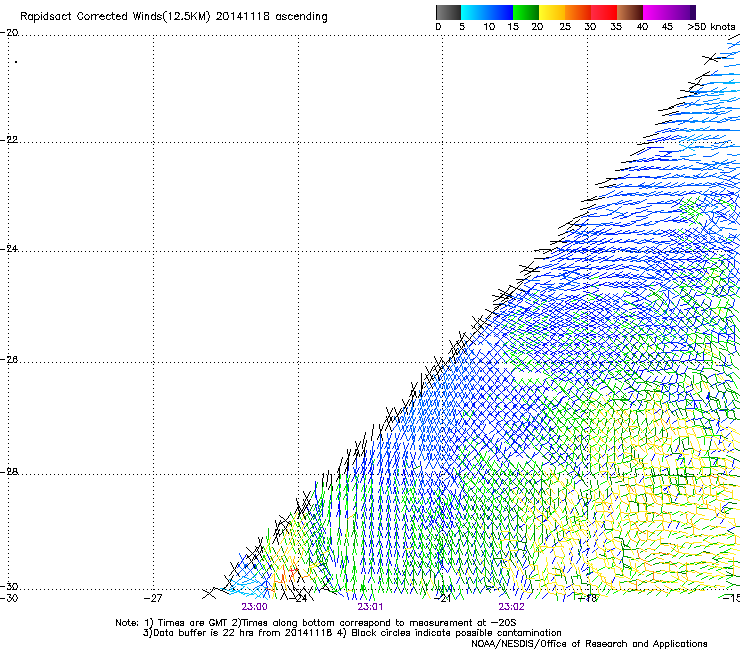
Task: Click the cyan-blue 5-15 knots color gradient
Action: click(x=487, y=12)
